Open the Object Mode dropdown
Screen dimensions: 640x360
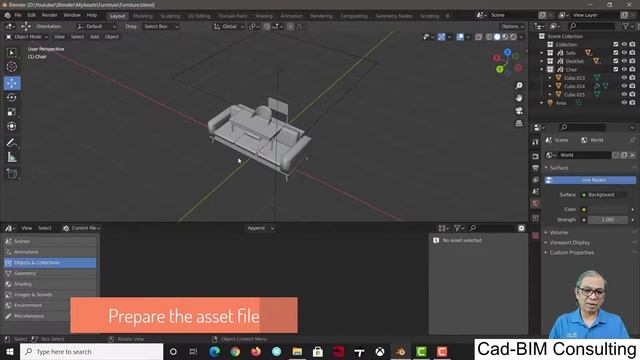tap(27, 37)
